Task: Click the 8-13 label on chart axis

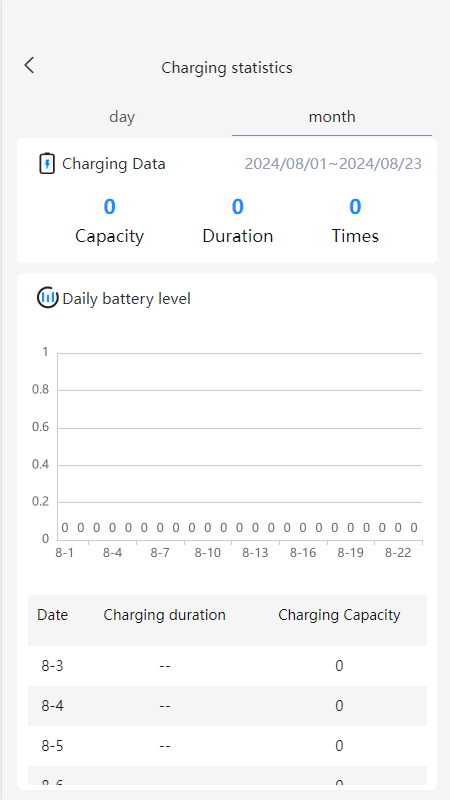Action: tap(255, 553)
